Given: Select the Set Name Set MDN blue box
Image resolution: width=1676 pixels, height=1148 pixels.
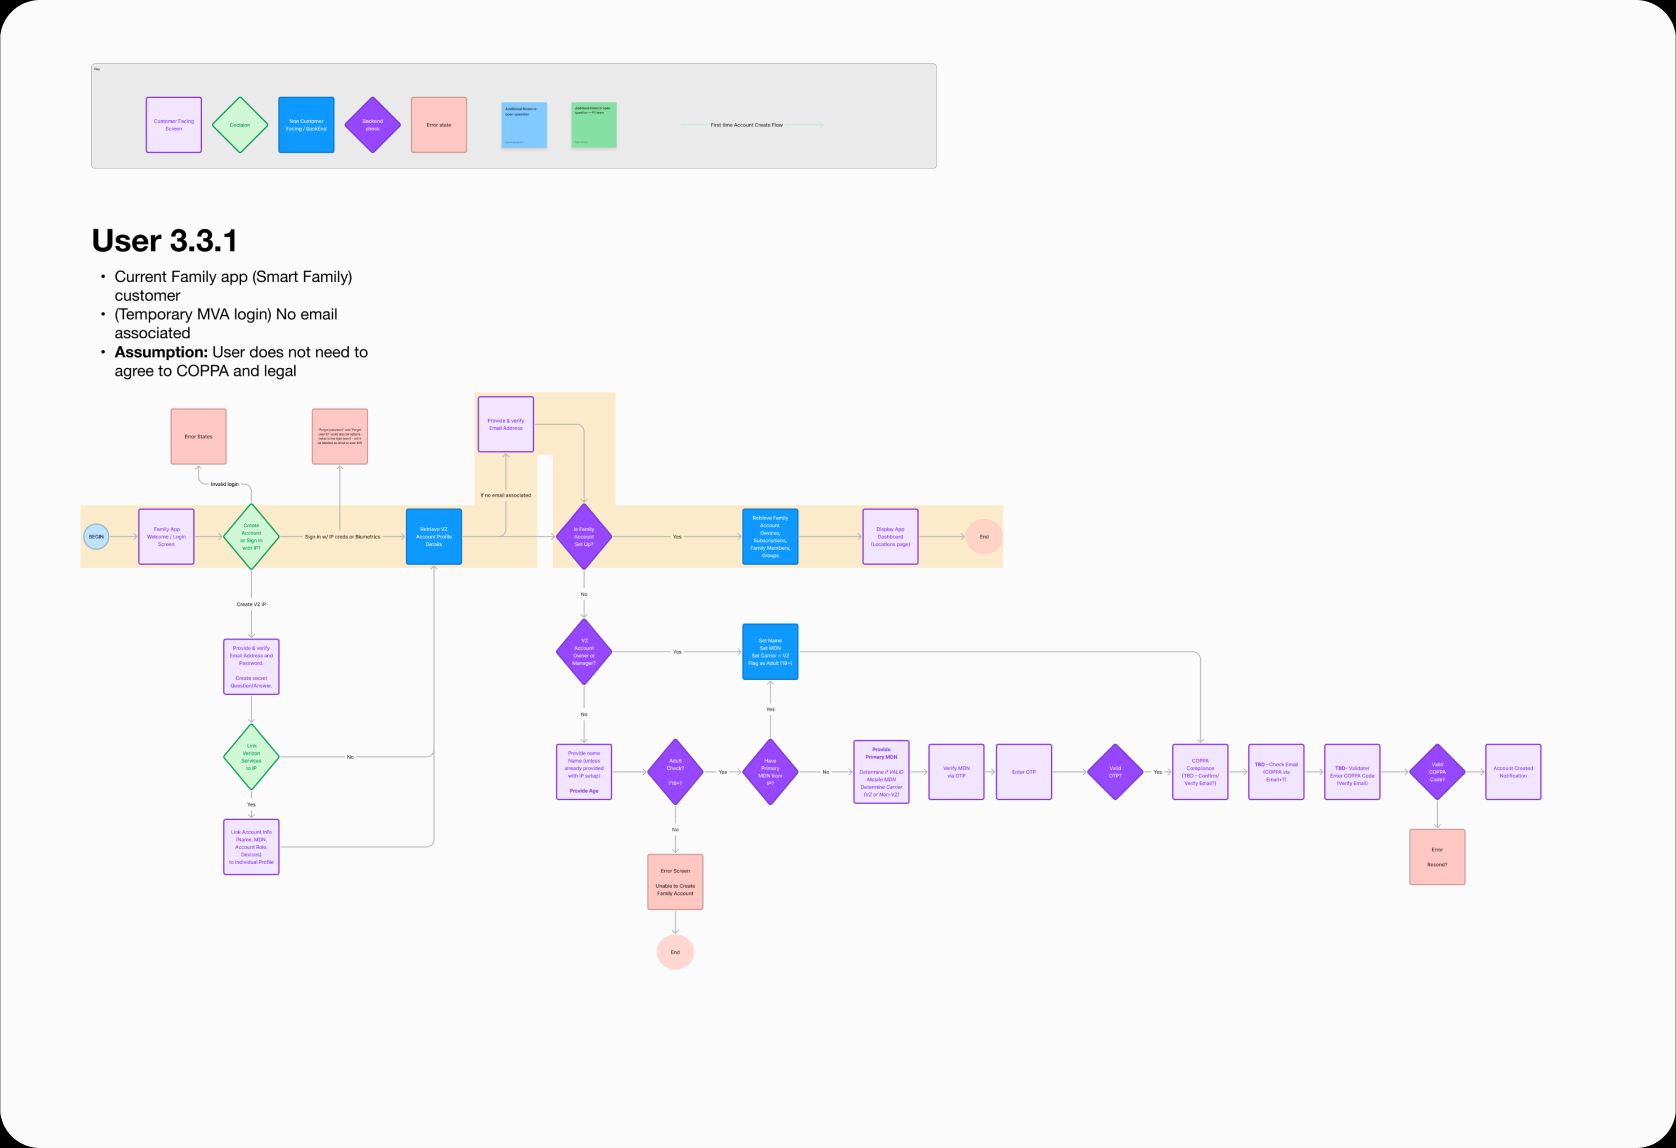Looking at the screenshot, I should tap(770, 652).
